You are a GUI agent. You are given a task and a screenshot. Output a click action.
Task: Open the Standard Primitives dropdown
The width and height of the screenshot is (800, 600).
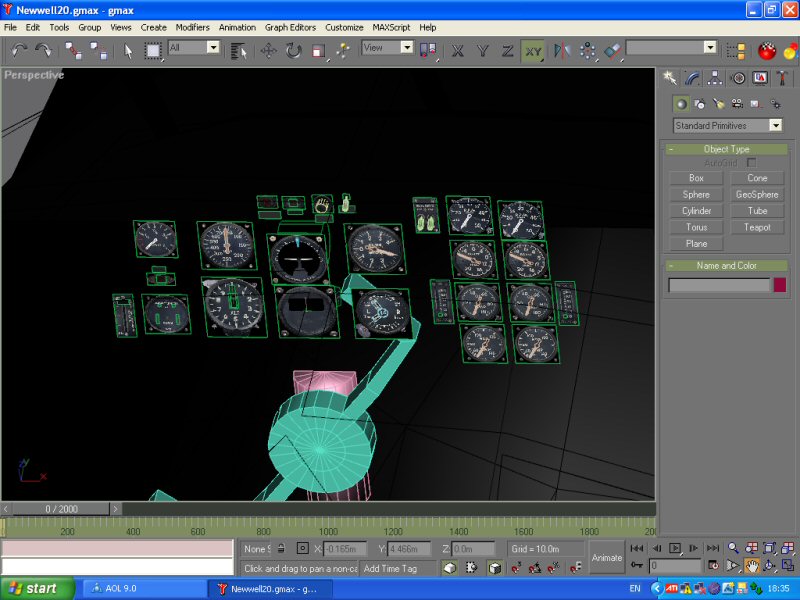click(727, 126)
